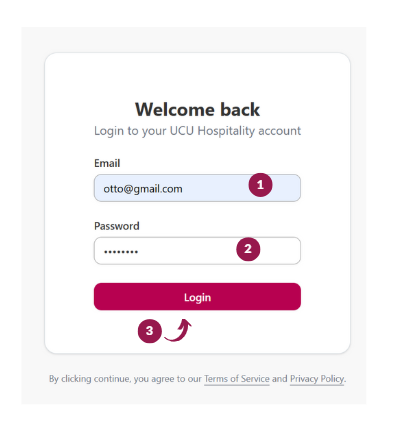Click the Login button
The height and width of the screenshot is (428, 393).
point(197,297)
